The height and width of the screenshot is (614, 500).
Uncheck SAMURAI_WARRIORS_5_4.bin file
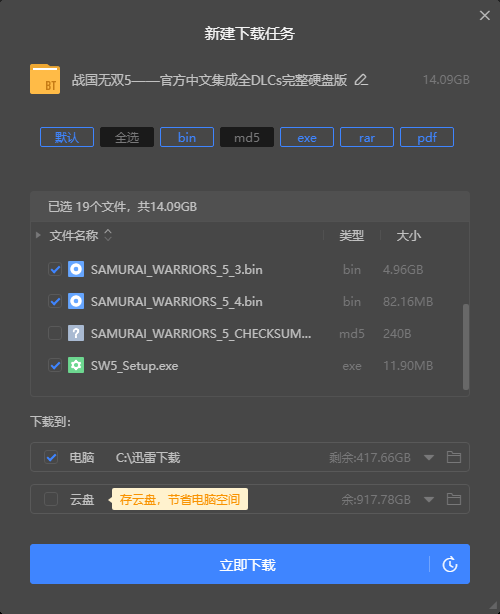point(55,302)
